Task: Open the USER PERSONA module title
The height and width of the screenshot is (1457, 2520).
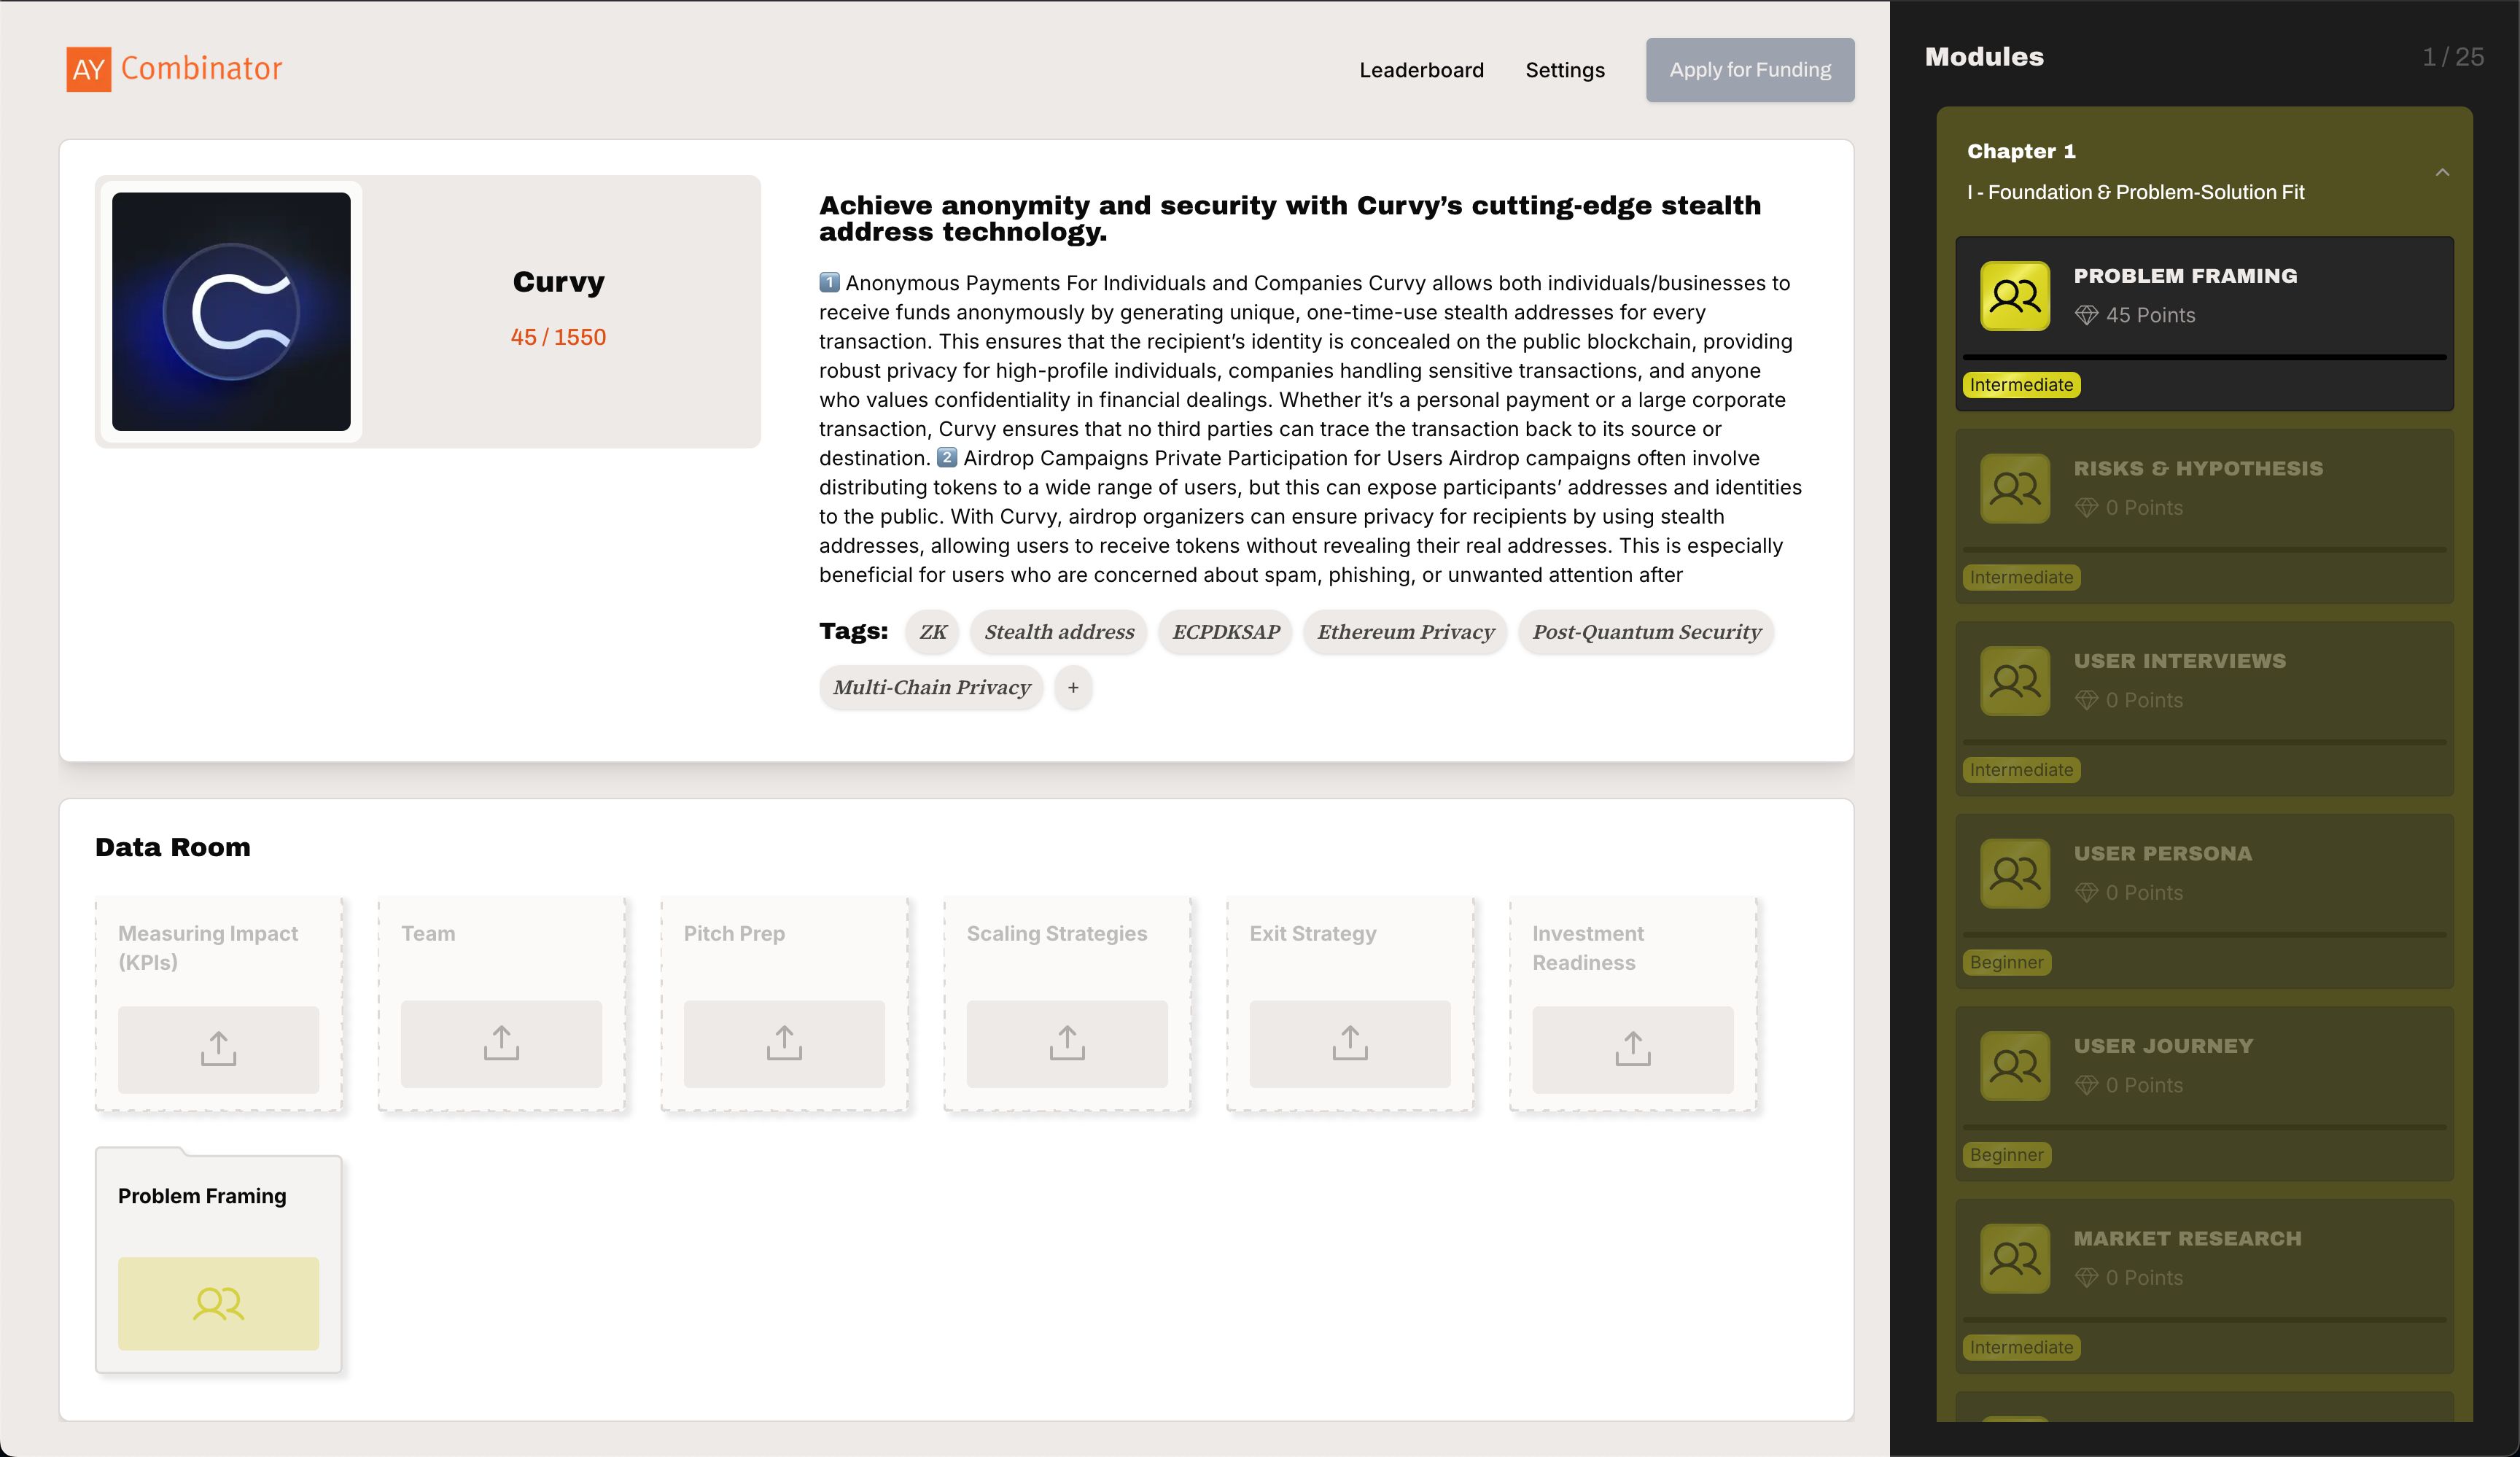Action: coord(2163,853)
